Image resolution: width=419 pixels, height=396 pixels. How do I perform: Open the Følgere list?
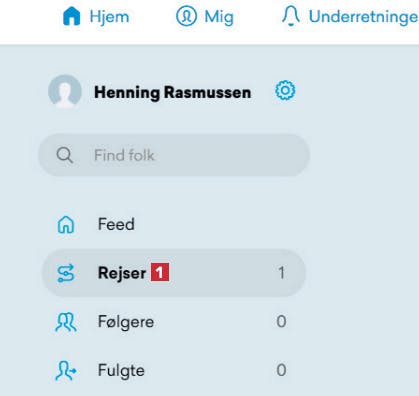[x=174, y=322]
